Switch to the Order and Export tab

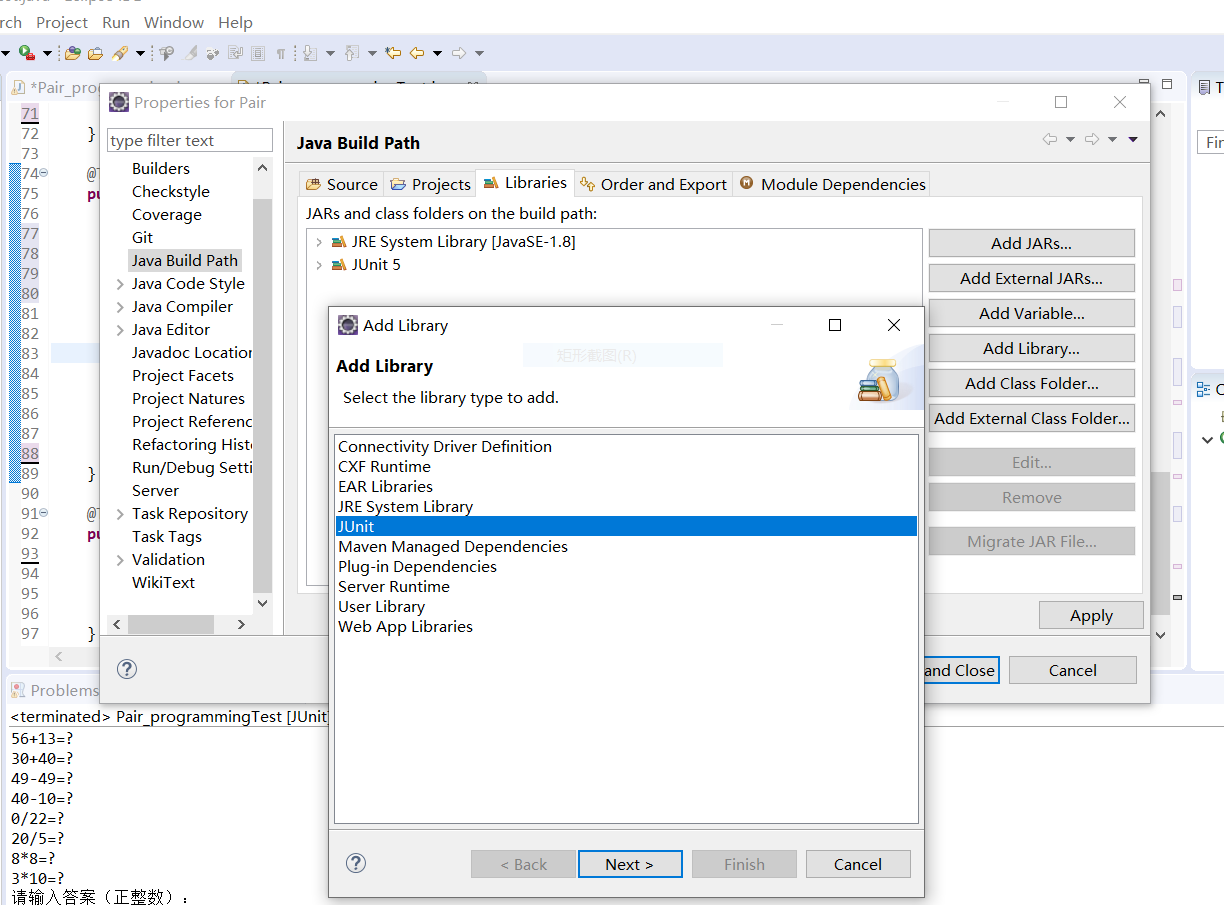[654, 184]
